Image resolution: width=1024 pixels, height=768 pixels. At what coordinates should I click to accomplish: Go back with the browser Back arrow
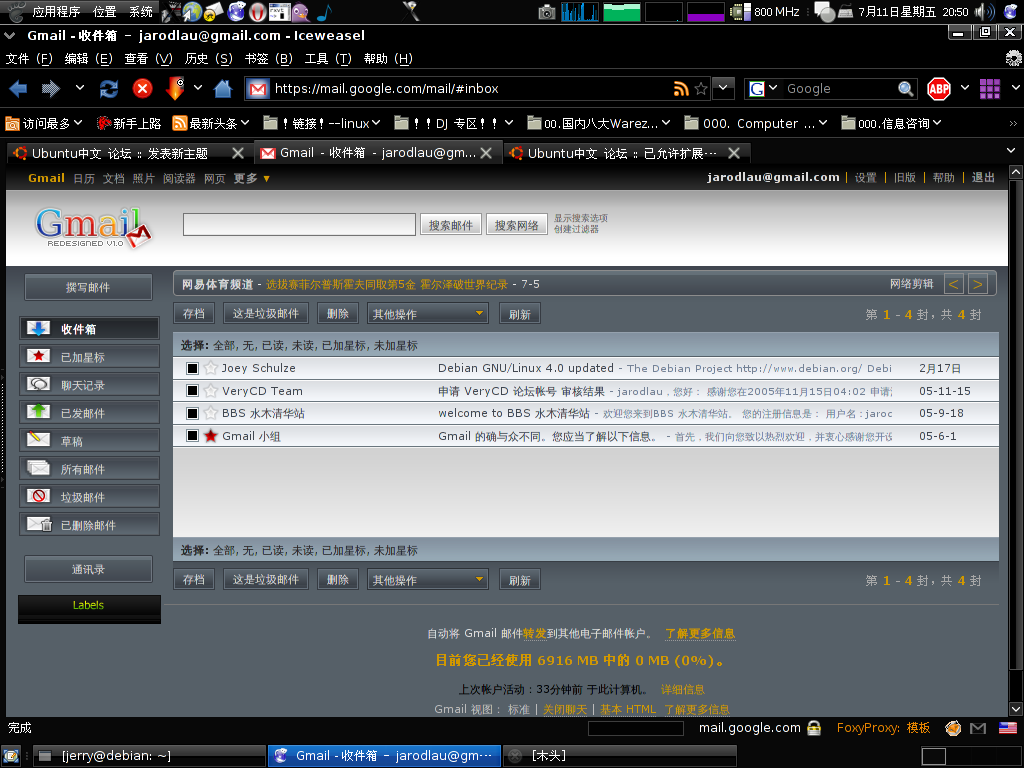pos(18,88)
